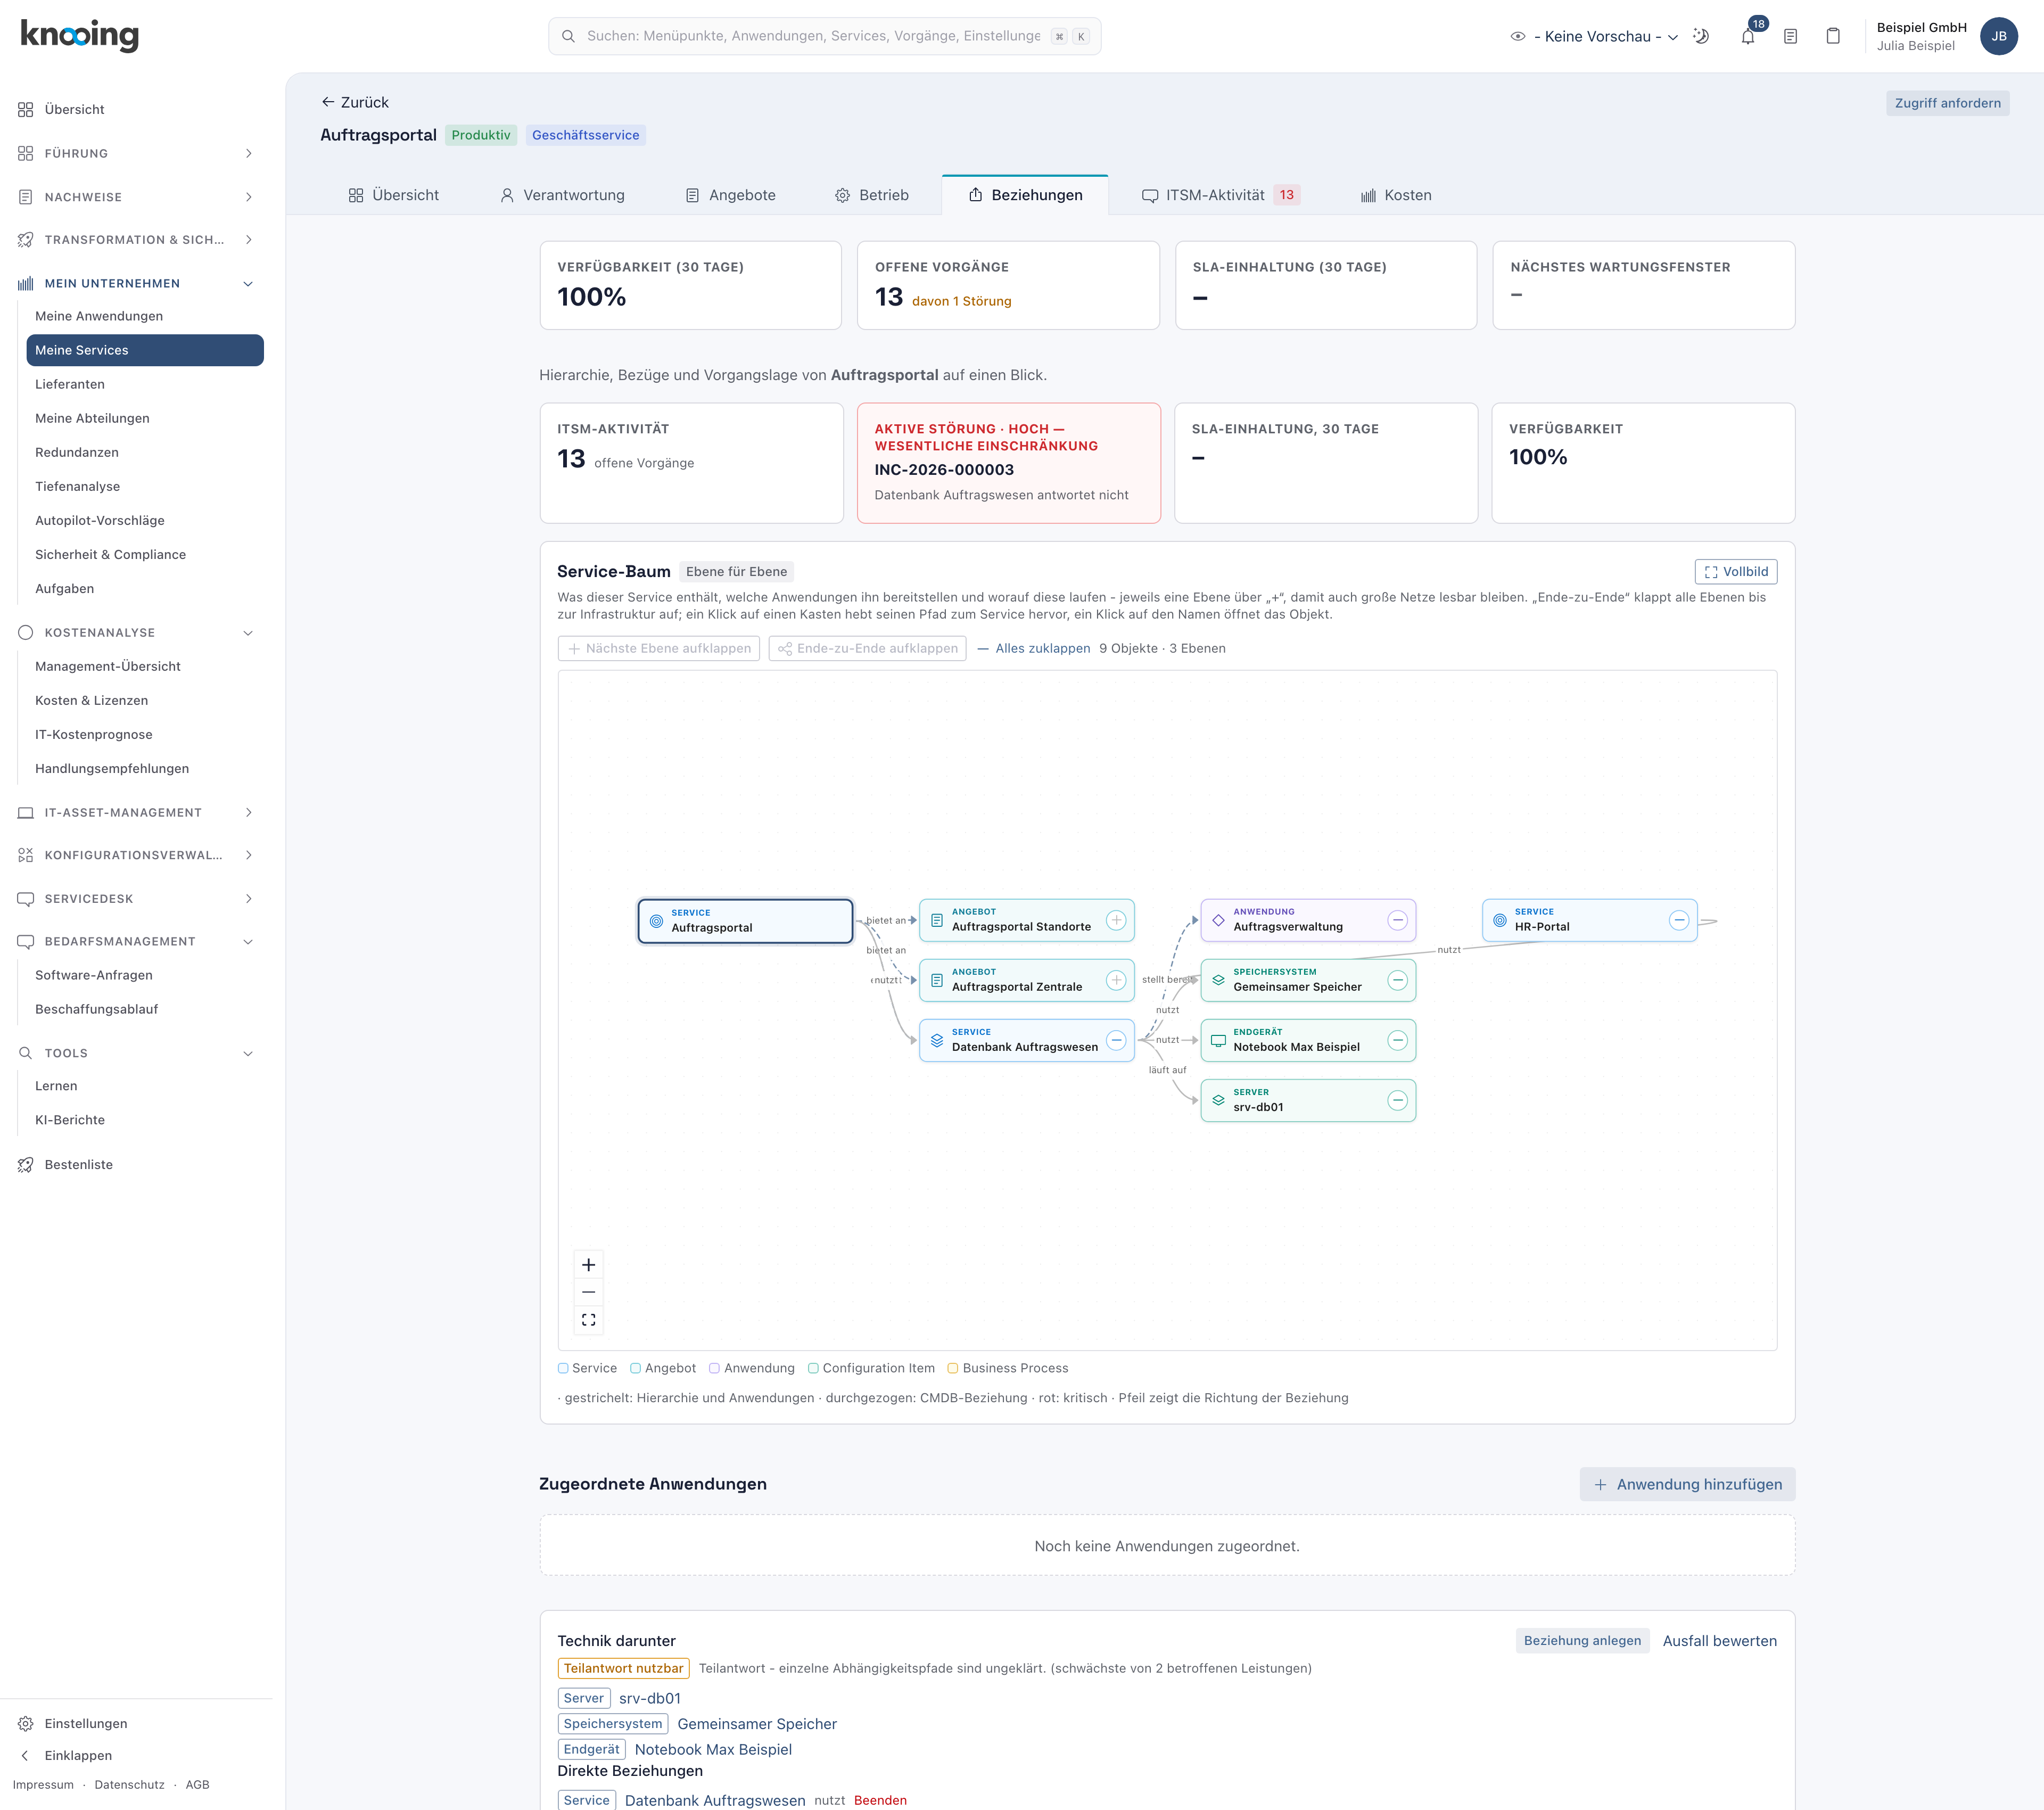Click the Zugriff anfordern button
Screen dimensions: 2044x1810
[x=1947, y=103]
